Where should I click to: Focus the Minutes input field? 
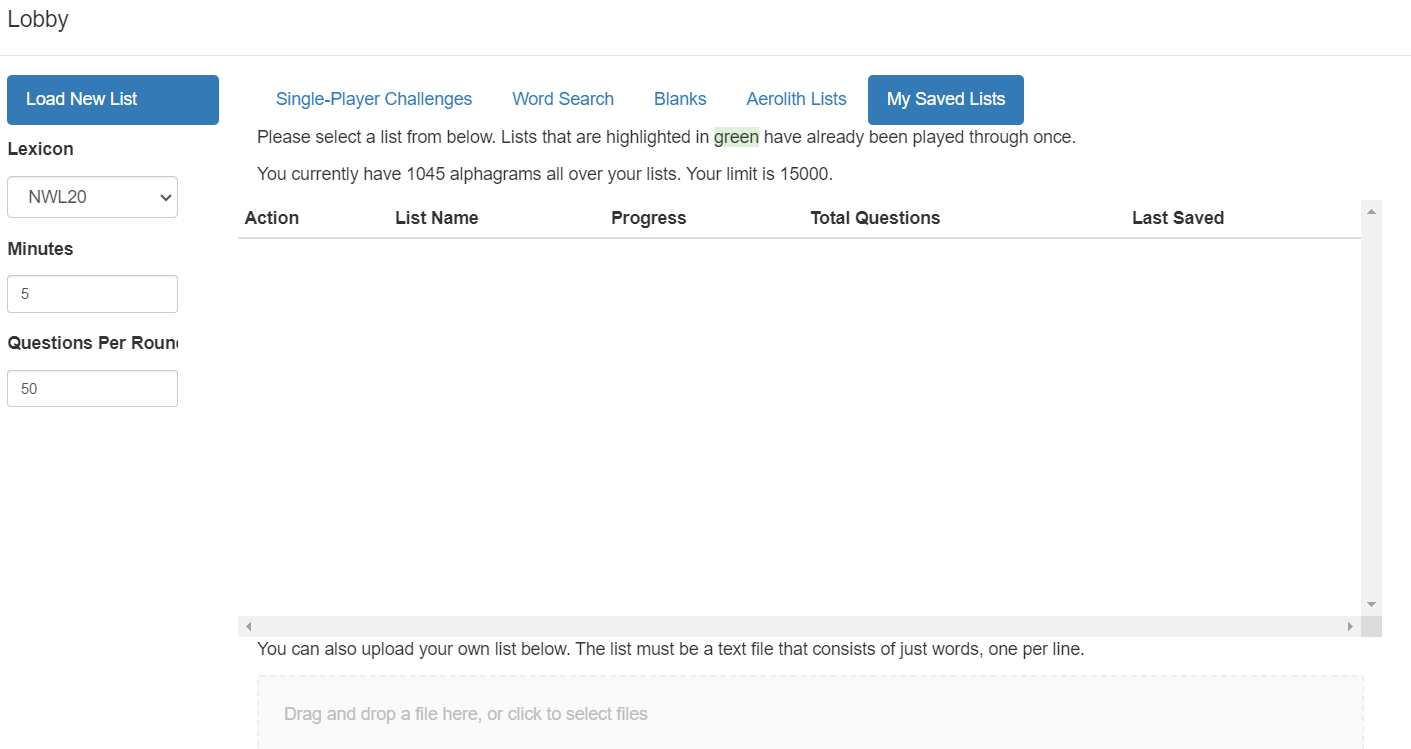pyautogui.click(x=92, y=294)
